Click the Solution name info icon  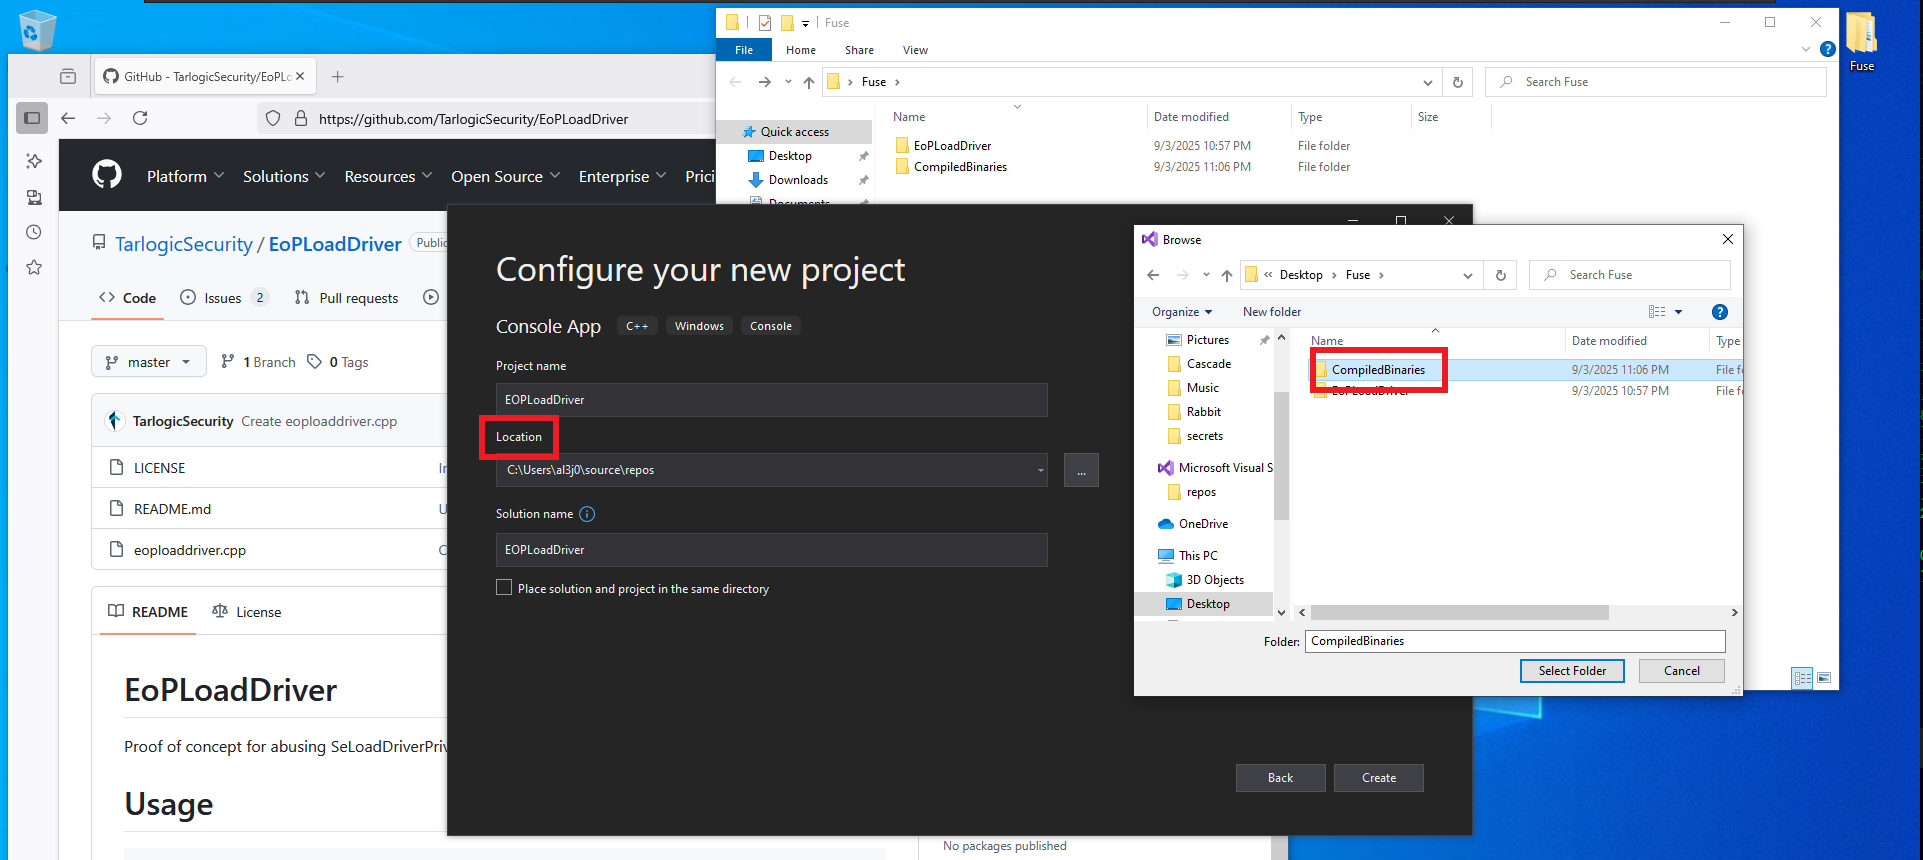point(587,514)
